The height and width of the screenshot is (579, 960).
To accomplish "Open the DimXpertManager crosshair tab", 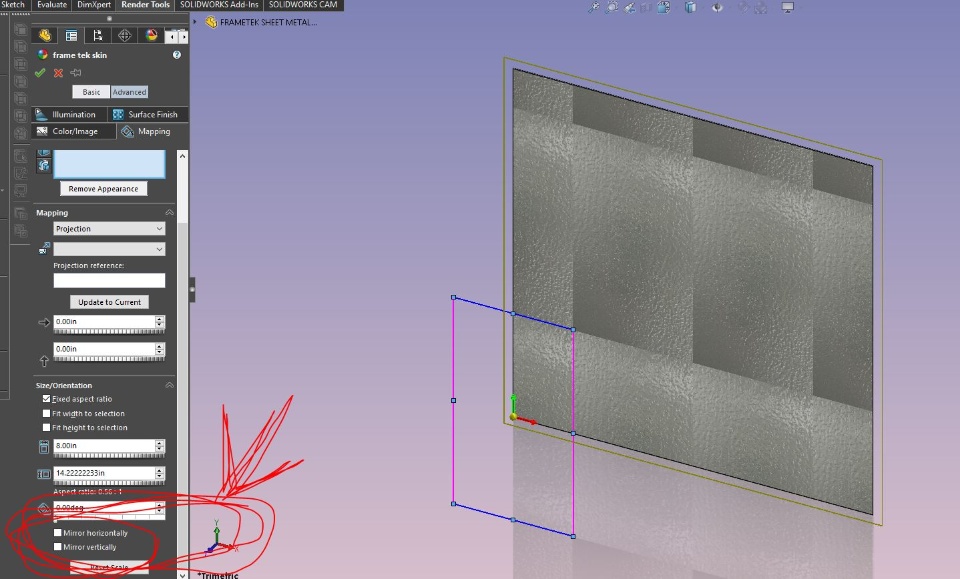I will [124, 35].
